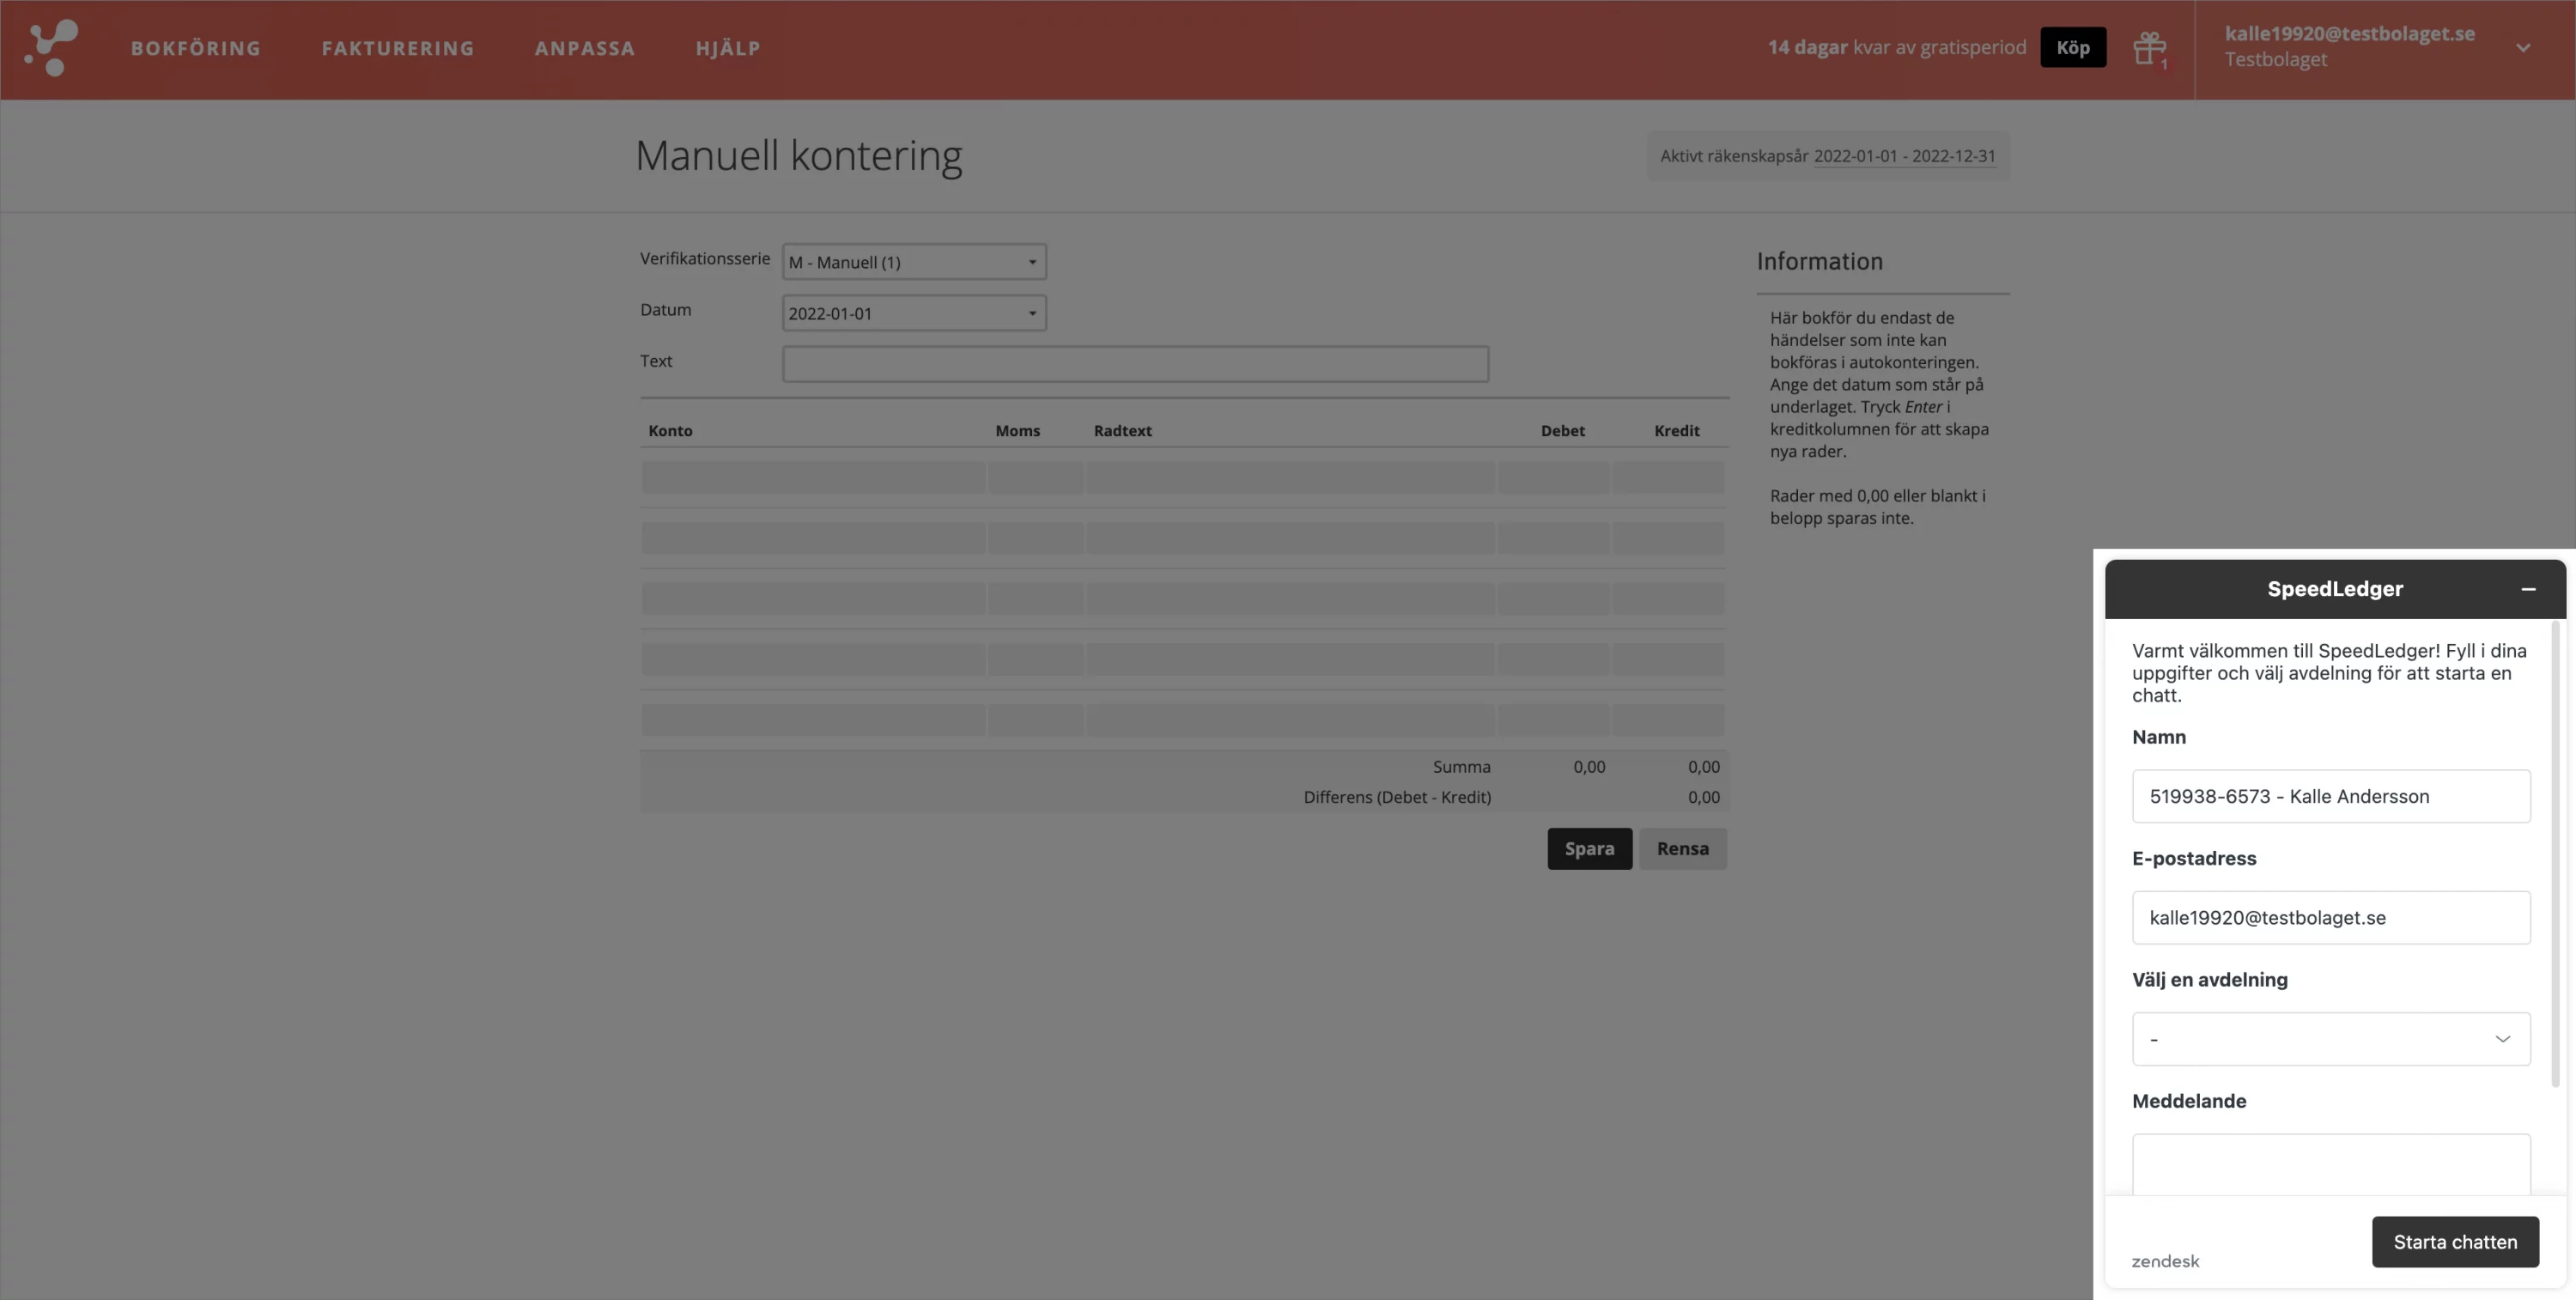Open the gift box notifications icon
The image size is (2576, 1300).
point(2149,48)
